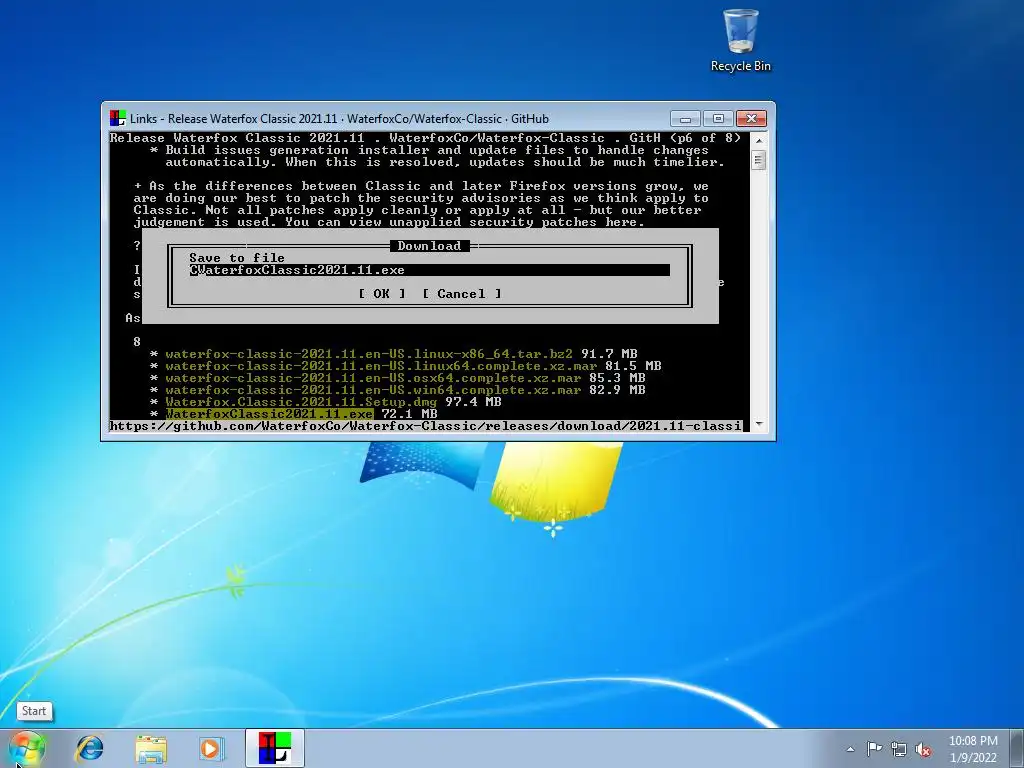Open Action Center flag icon
Screen dimensions: 1024x768
(874, 749)
